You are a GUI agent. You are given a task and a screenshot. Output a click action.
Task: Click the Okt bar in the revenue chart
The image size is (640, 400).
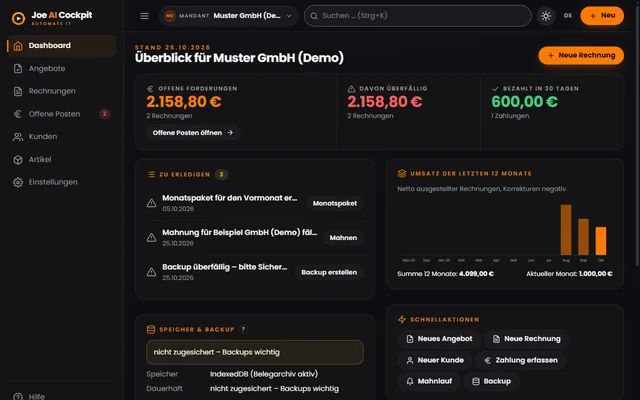click(601, 241)
